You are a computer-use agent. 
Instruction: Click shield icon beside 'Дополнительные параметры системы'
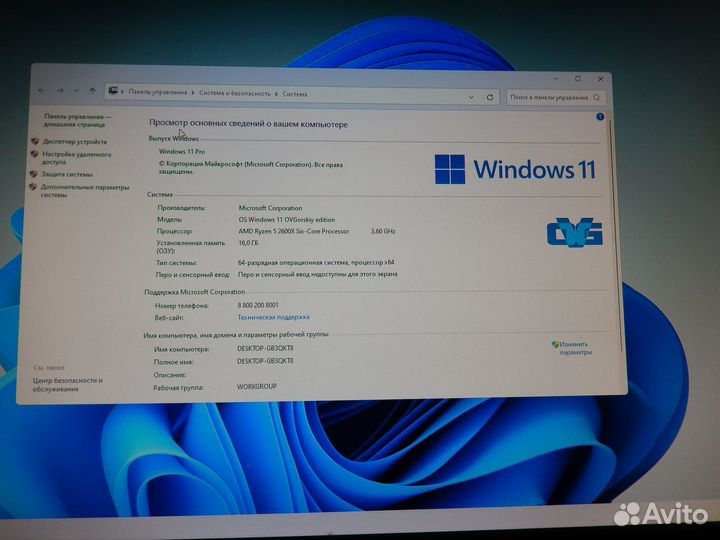[x=33, y=187]
